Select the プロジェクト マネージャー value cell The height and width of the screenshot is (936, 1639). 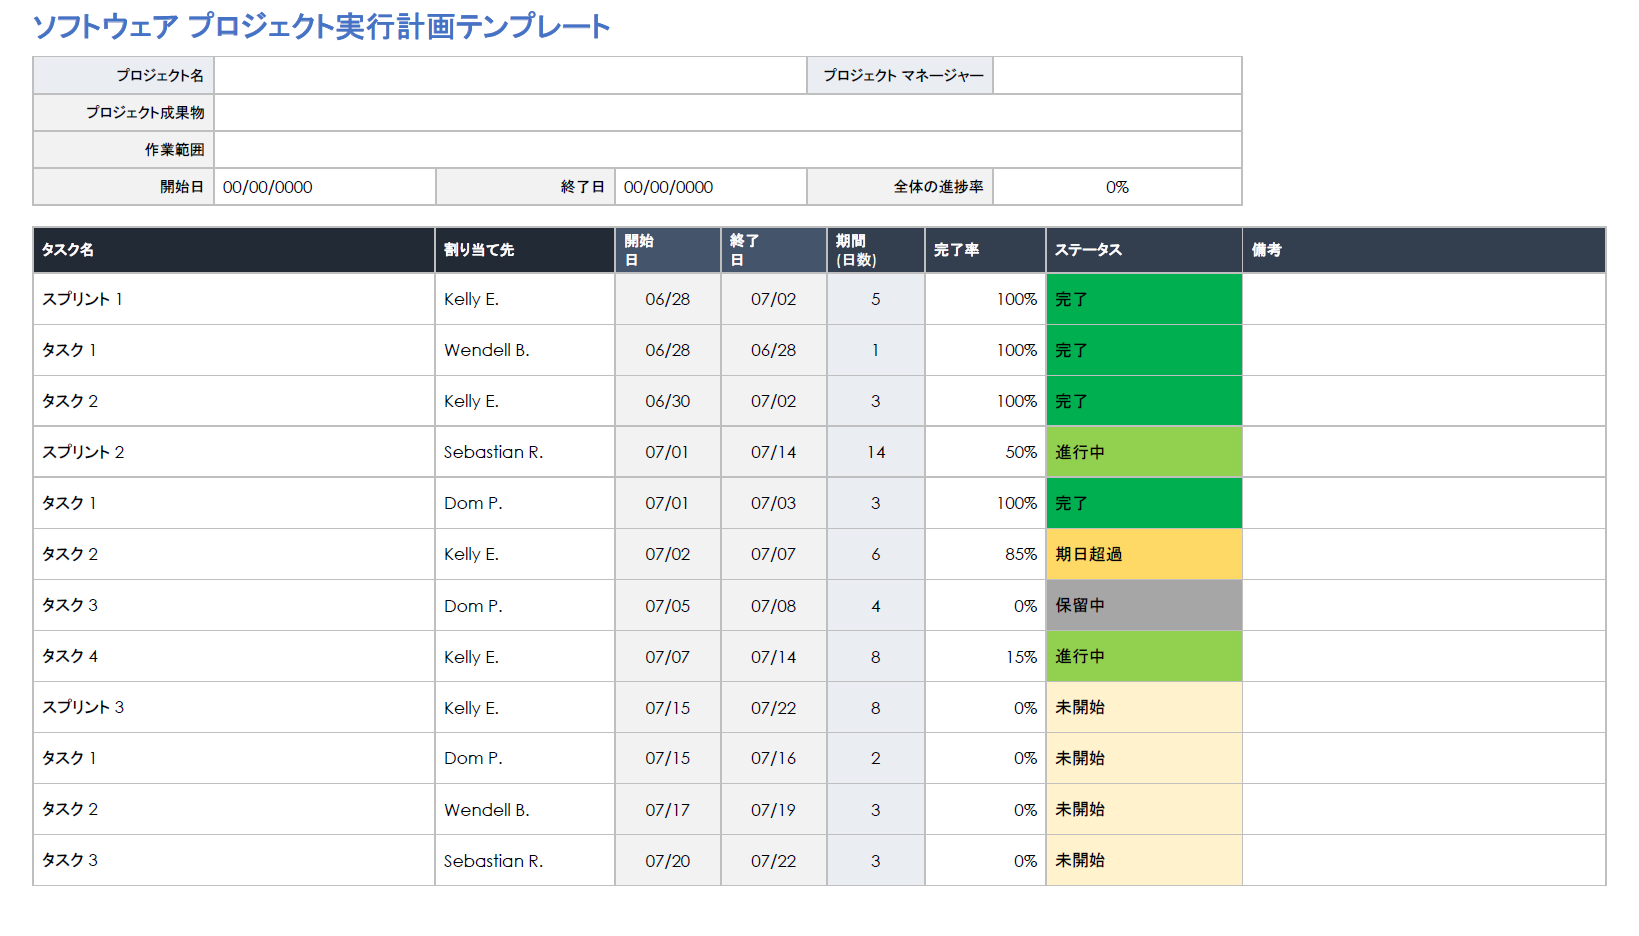pyautogui.click(x=1117, y=75)
